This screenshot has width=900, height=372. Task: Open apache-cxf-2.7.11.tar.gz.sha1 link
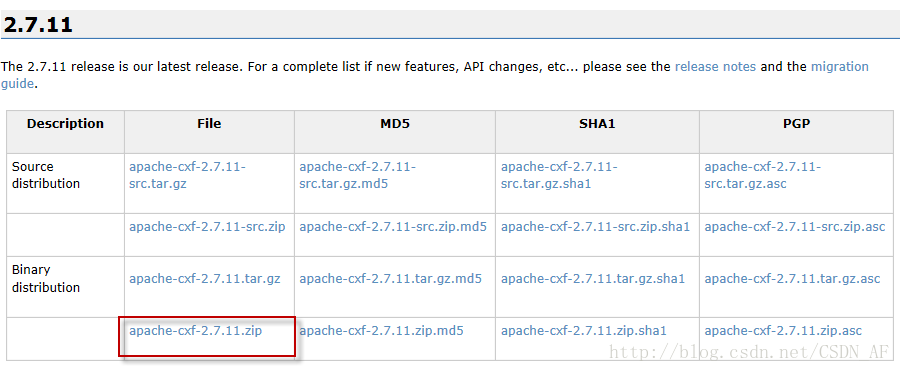(593, 279)
